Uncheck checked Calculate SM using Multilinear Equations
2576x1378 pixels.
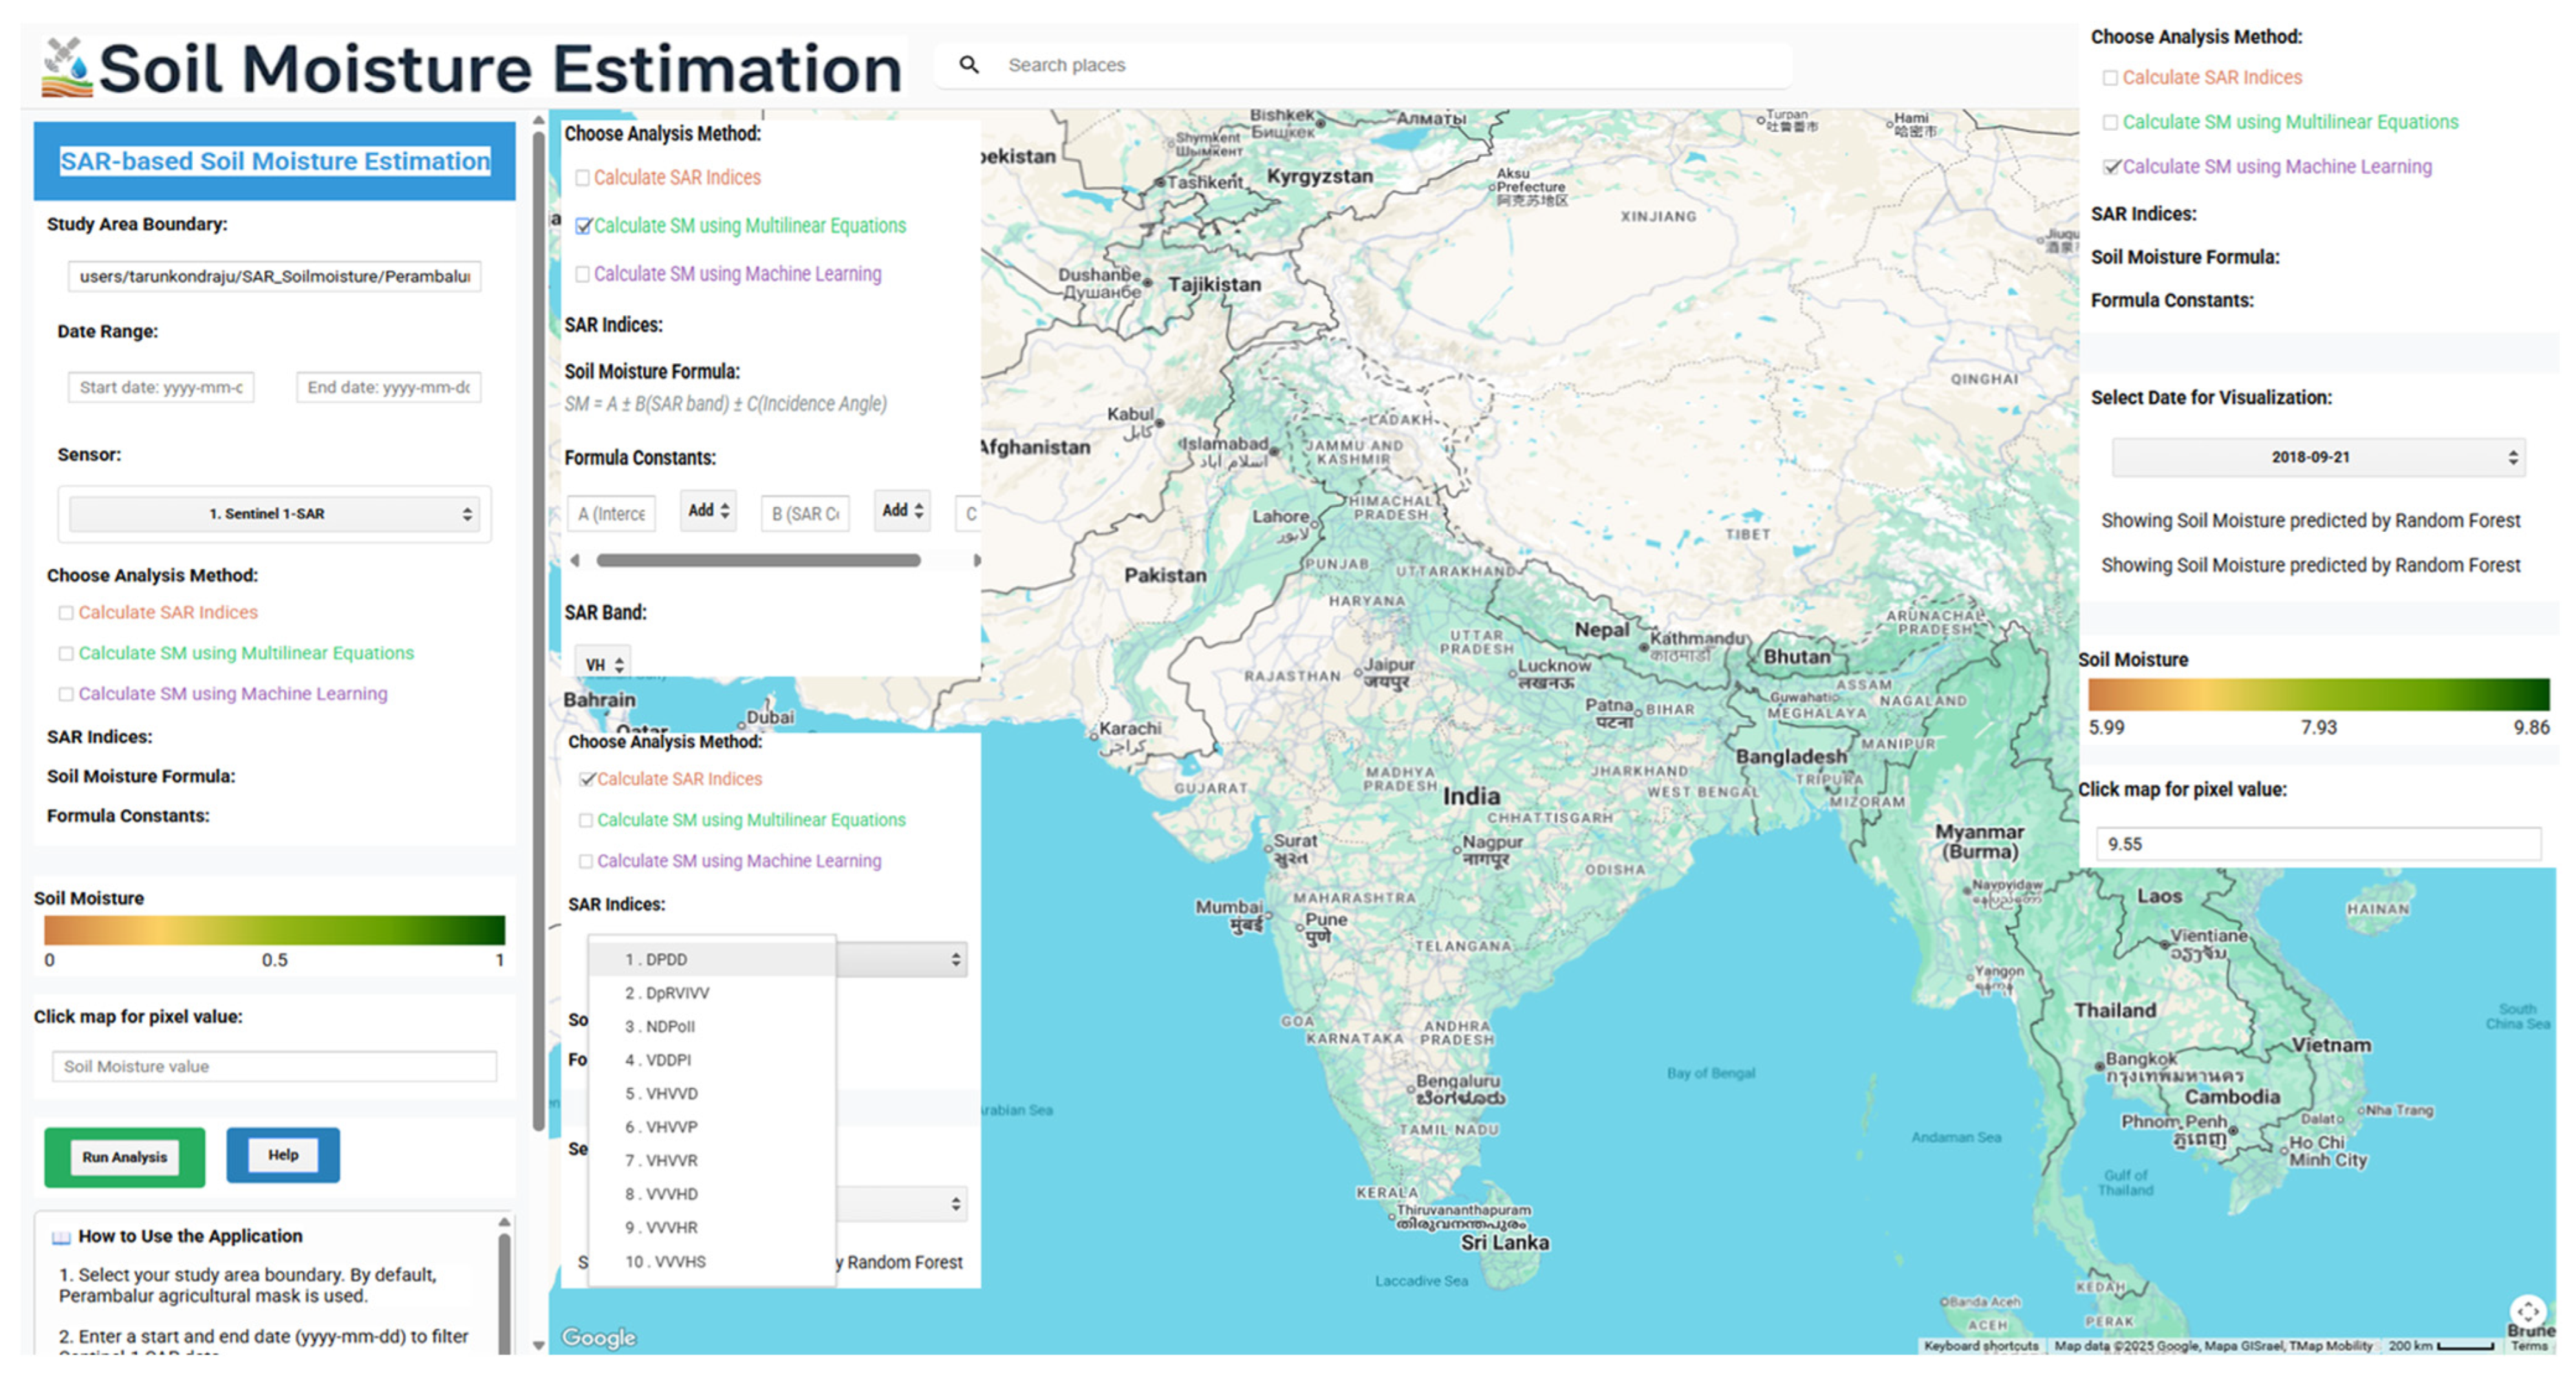tap(584, 227)
